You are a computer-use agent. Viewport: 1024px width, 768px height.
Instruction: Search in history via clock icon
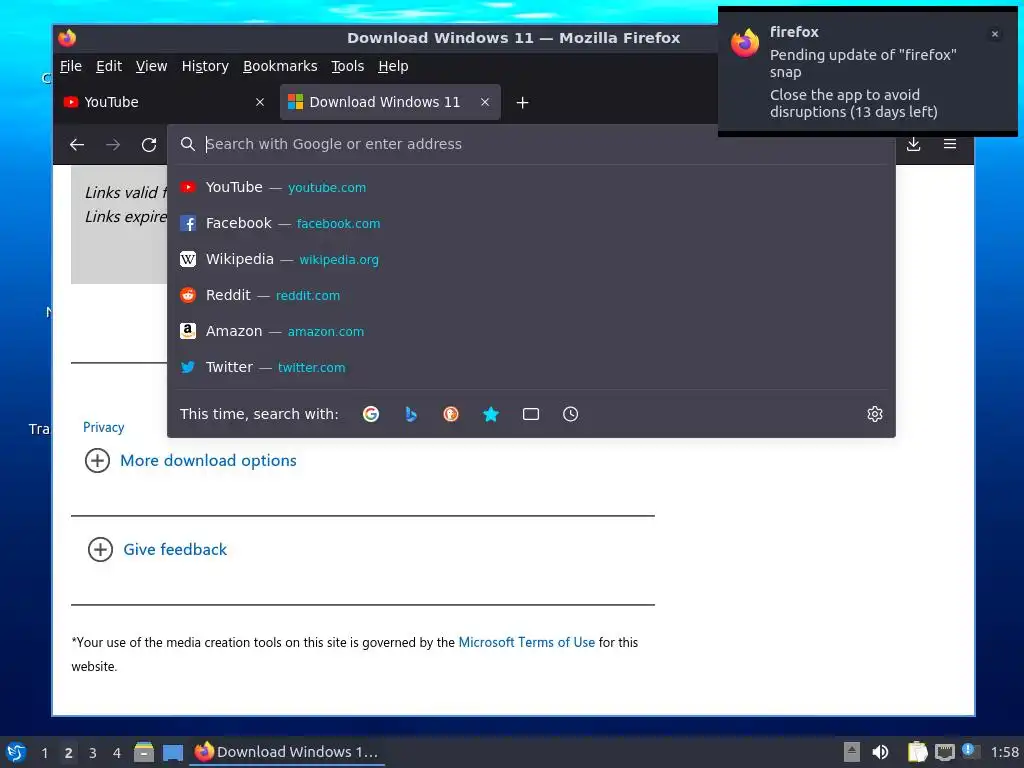pos(571,414)
